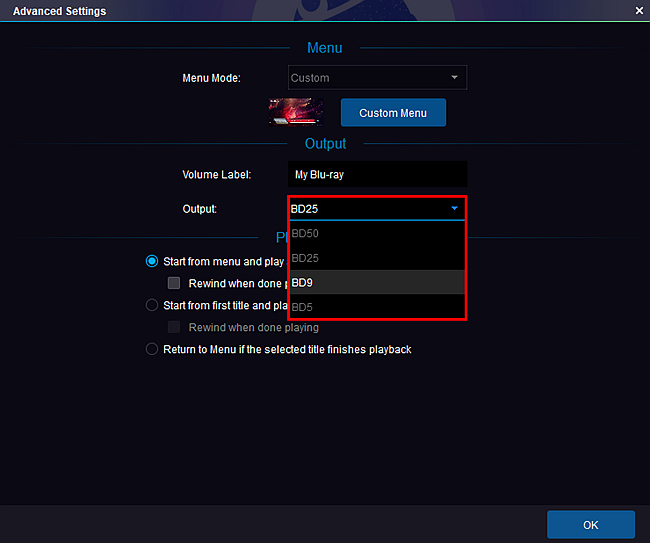Choose BD5 from the output list
650x543 pixels.
pos(377,307)
